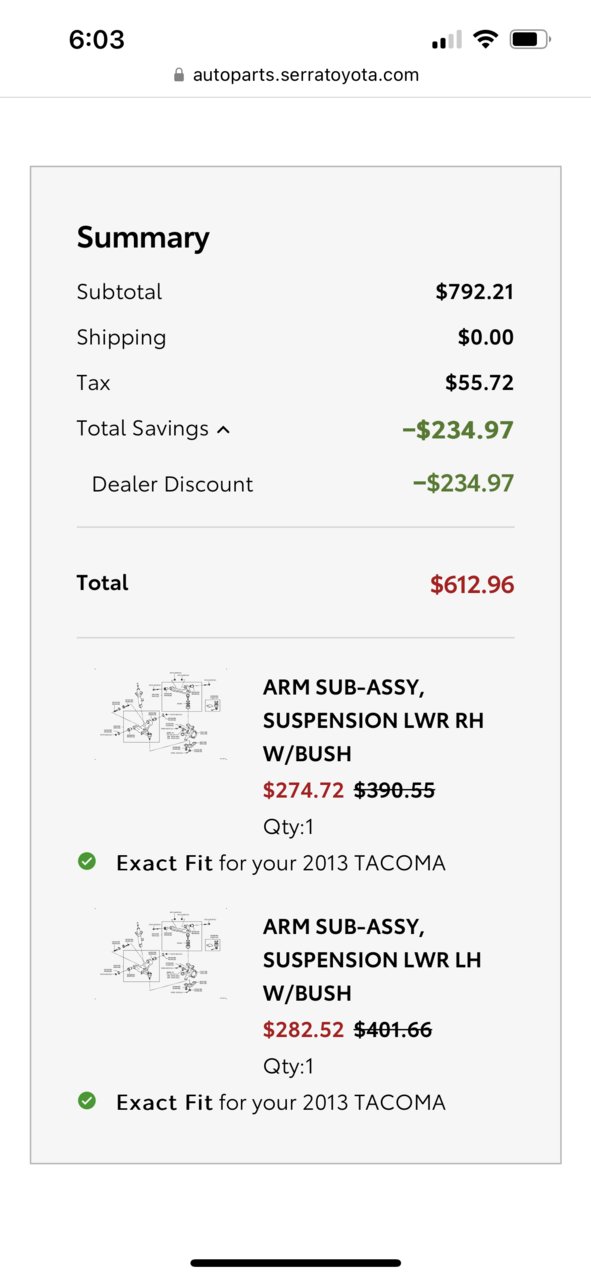This screenshot has width=591, height=1279.
Task: Tap the autoparts.serratoyota.com address bar
Action: tap(296, 75)
